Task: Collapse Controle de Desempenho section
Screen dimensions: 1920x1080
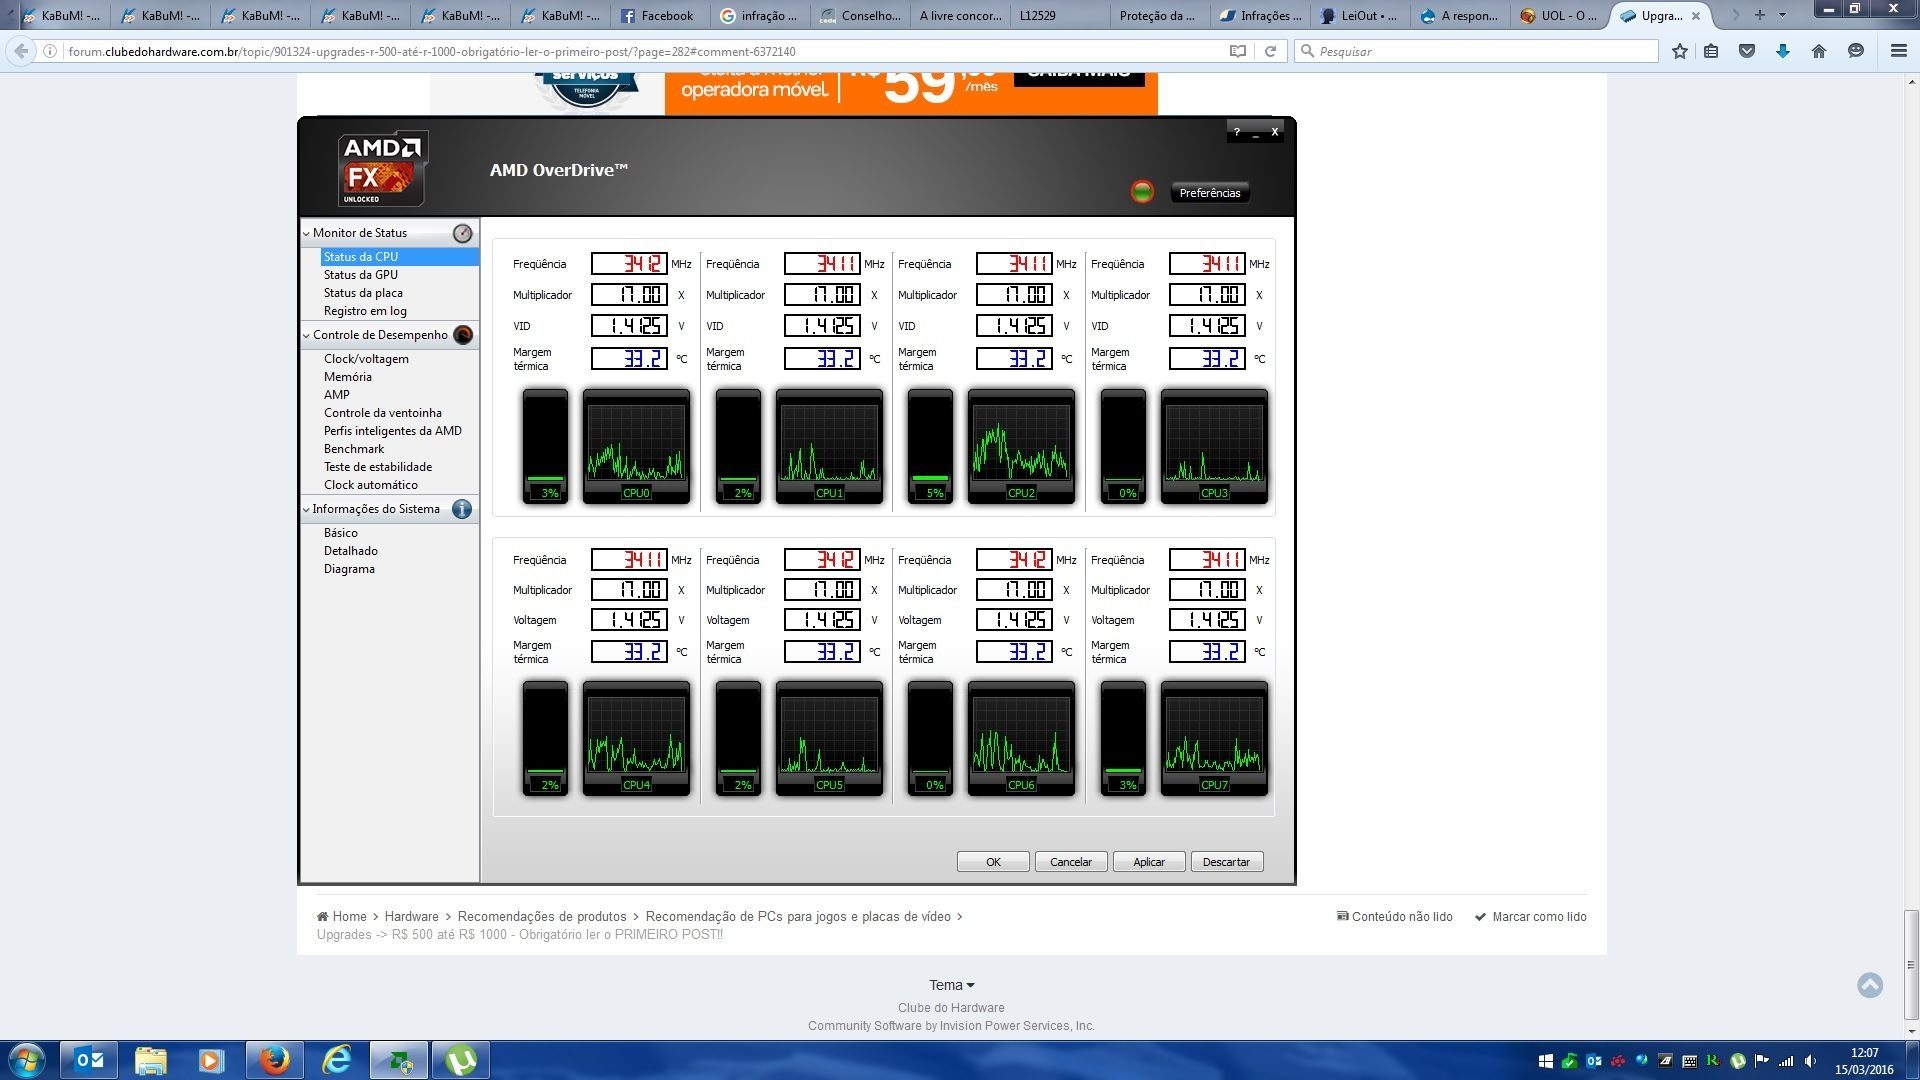Action: click(x=306, y=335)
